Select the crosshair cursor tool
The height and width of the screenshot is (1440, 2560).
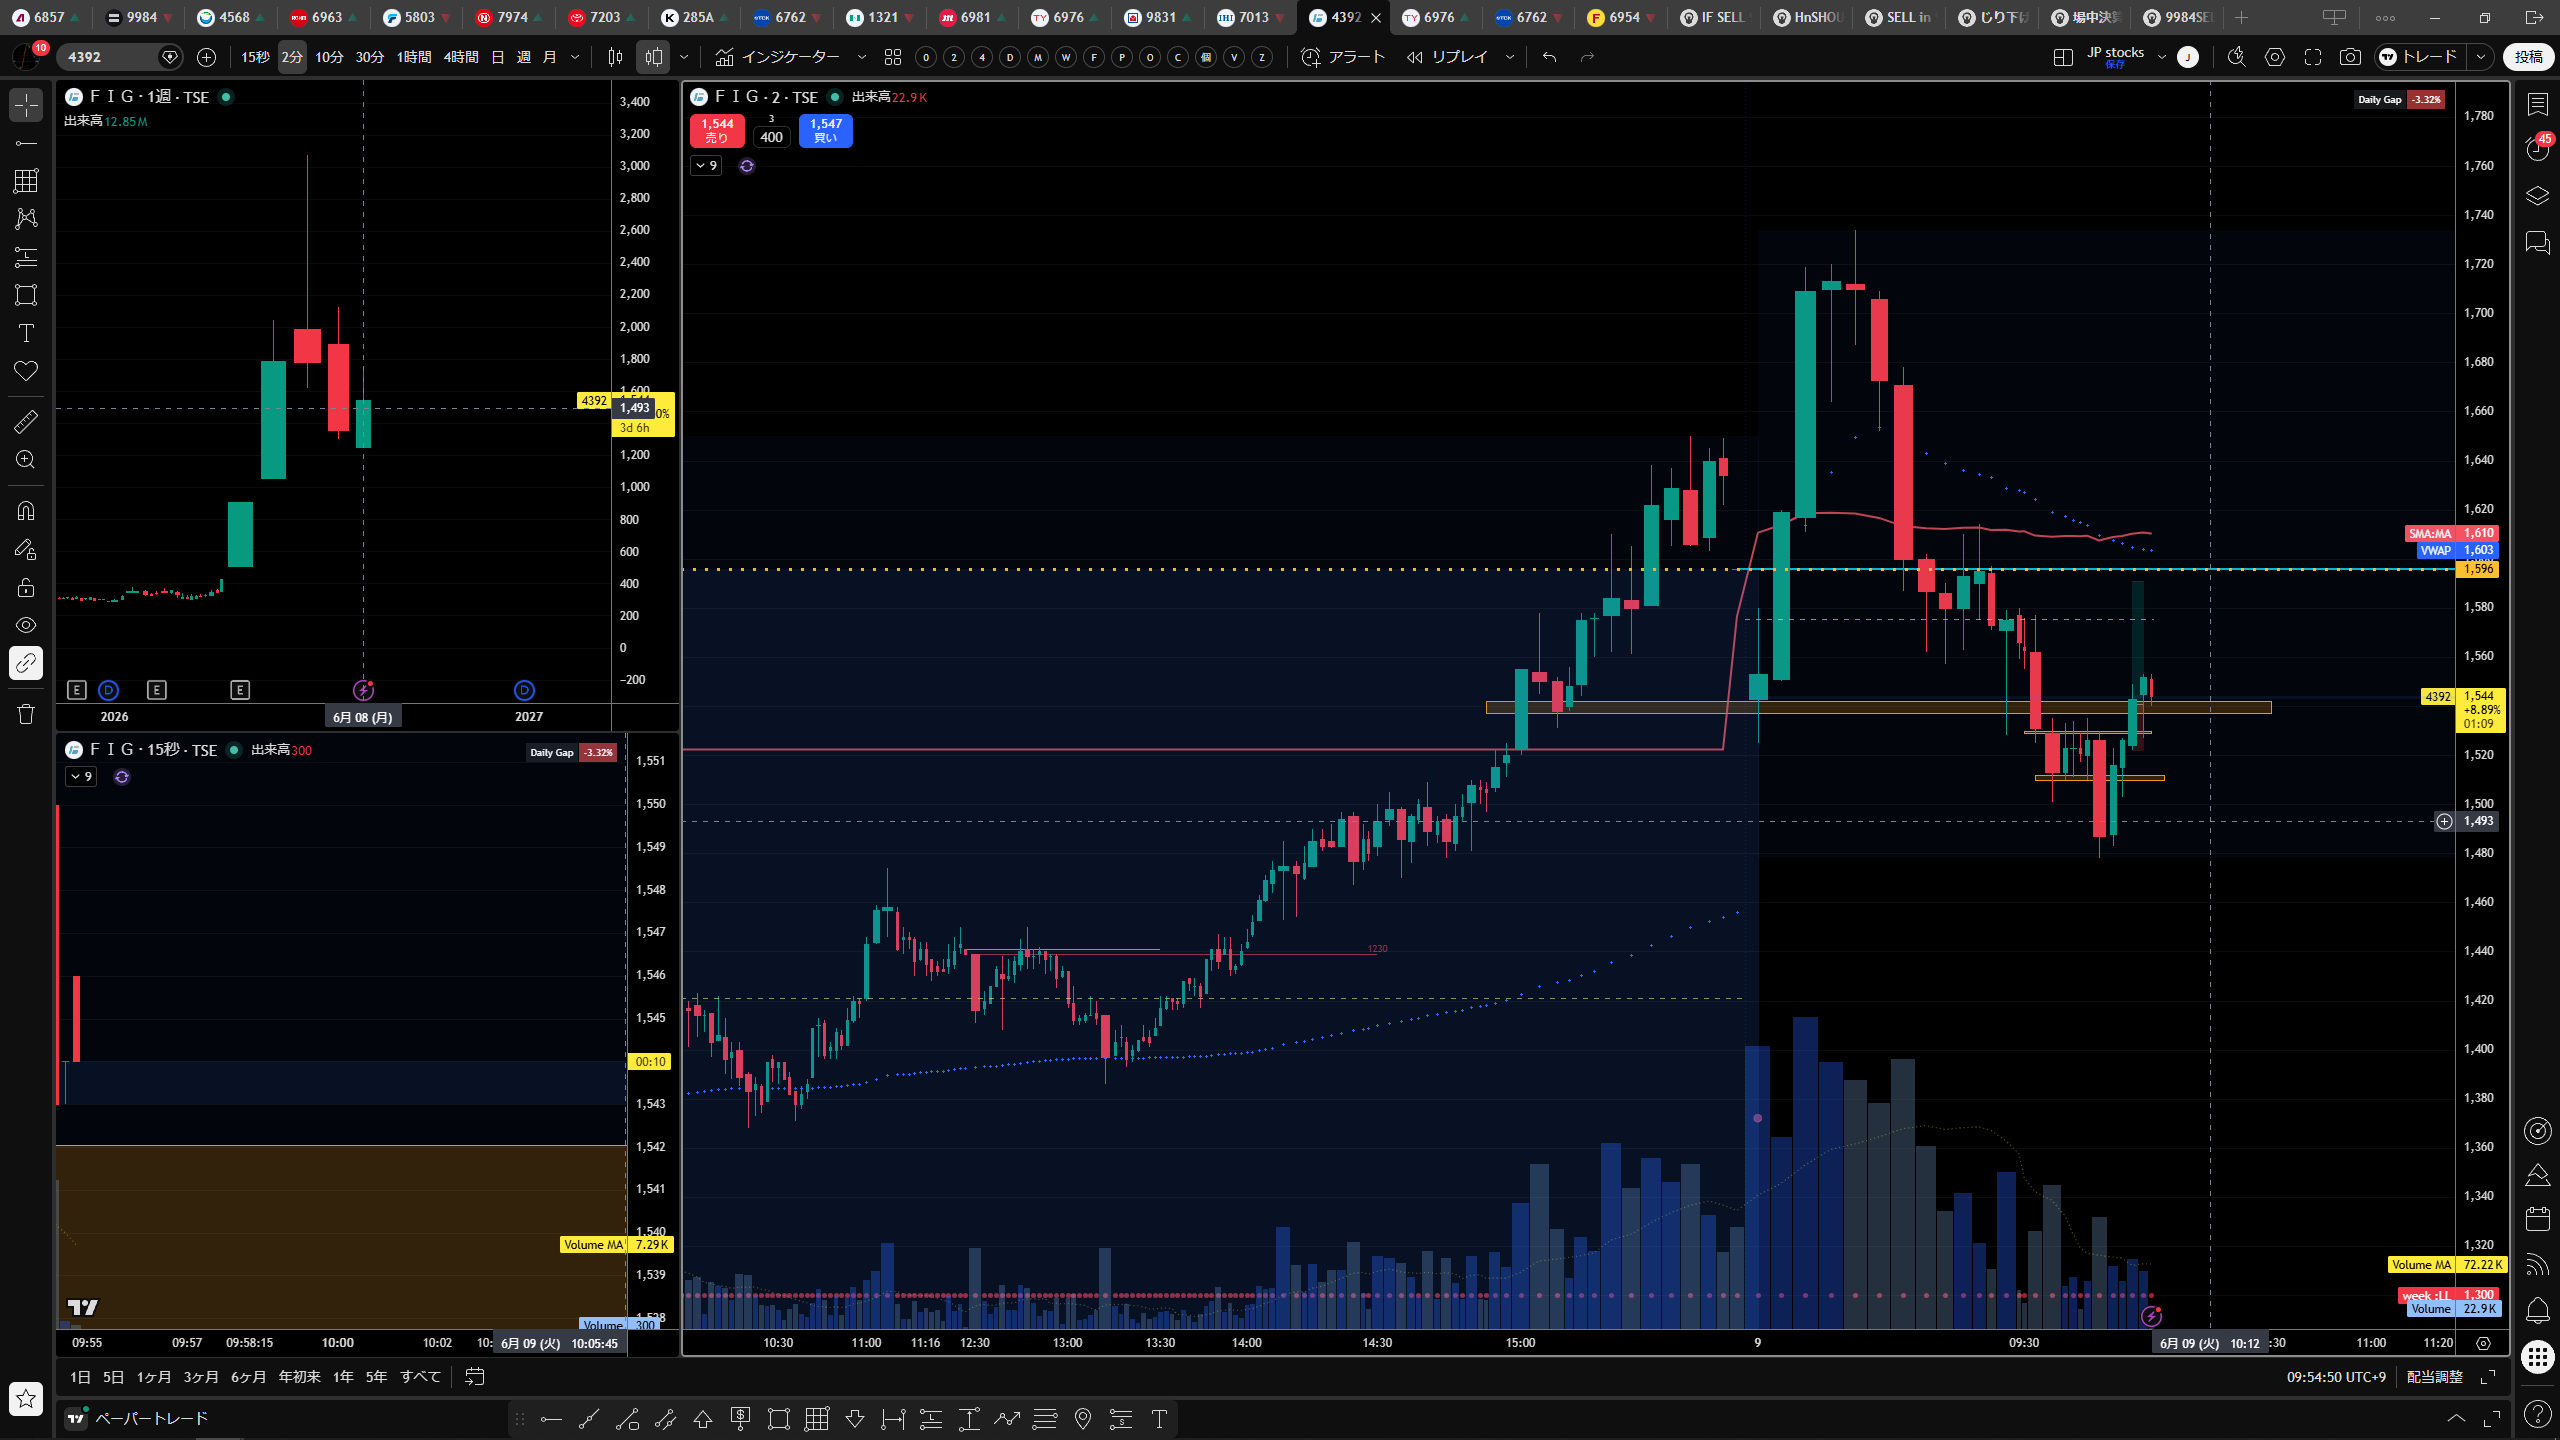(26, 105)
